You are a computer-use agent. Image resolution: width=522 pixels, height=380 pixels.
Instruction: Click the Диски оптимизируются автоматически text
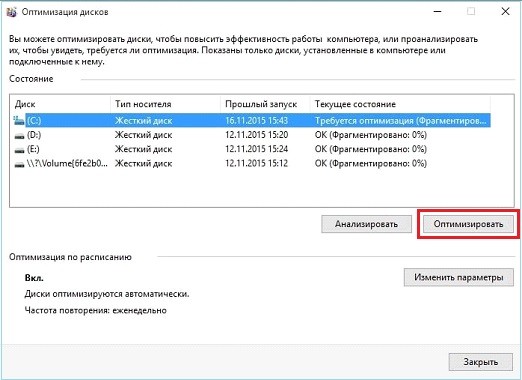[107, 294]
